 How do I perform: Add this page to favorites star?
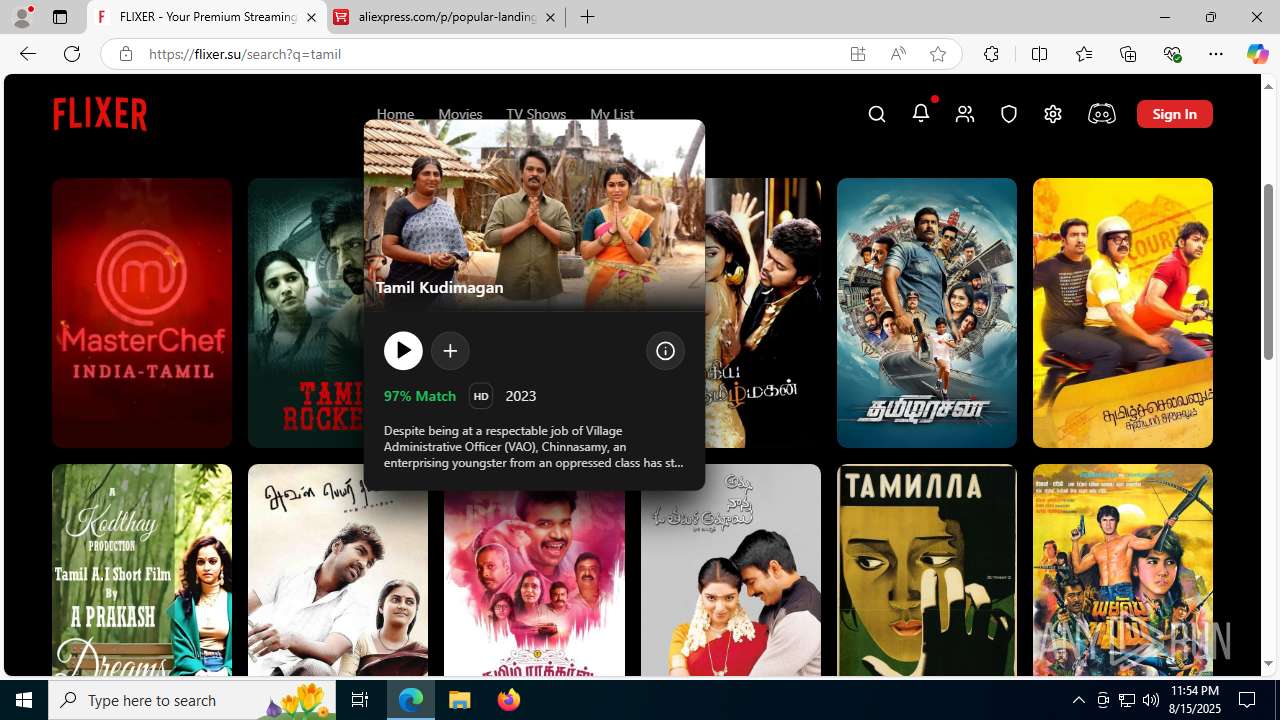click(x=938, y=54)
